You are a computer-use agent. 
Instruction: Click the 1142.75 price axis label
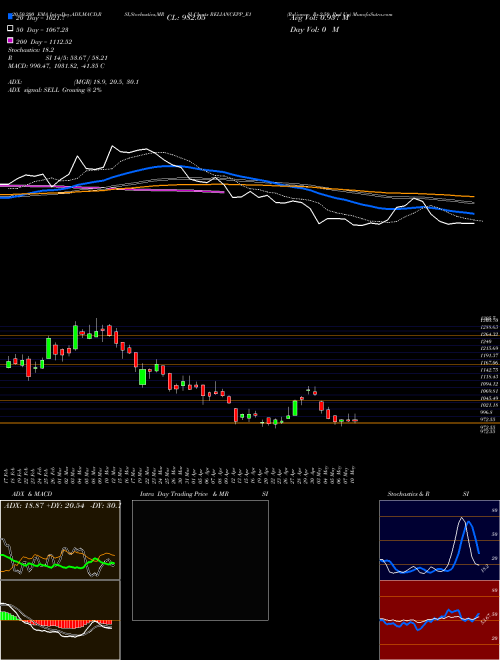(490, 370)
